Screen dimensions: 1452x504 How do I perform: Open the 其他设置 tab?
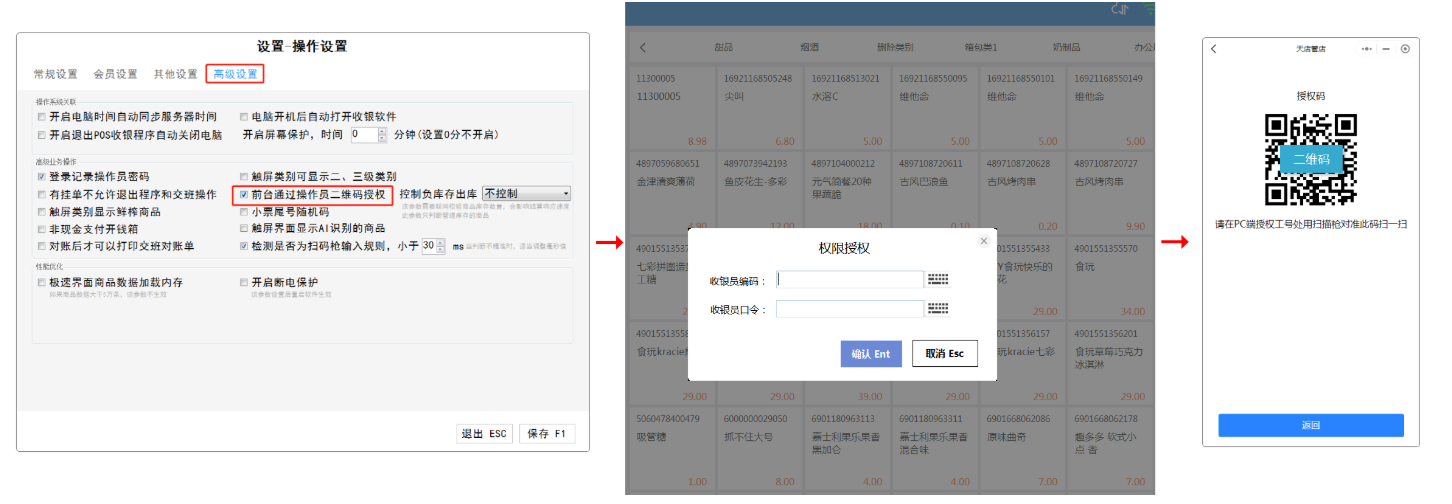[175, 74]
